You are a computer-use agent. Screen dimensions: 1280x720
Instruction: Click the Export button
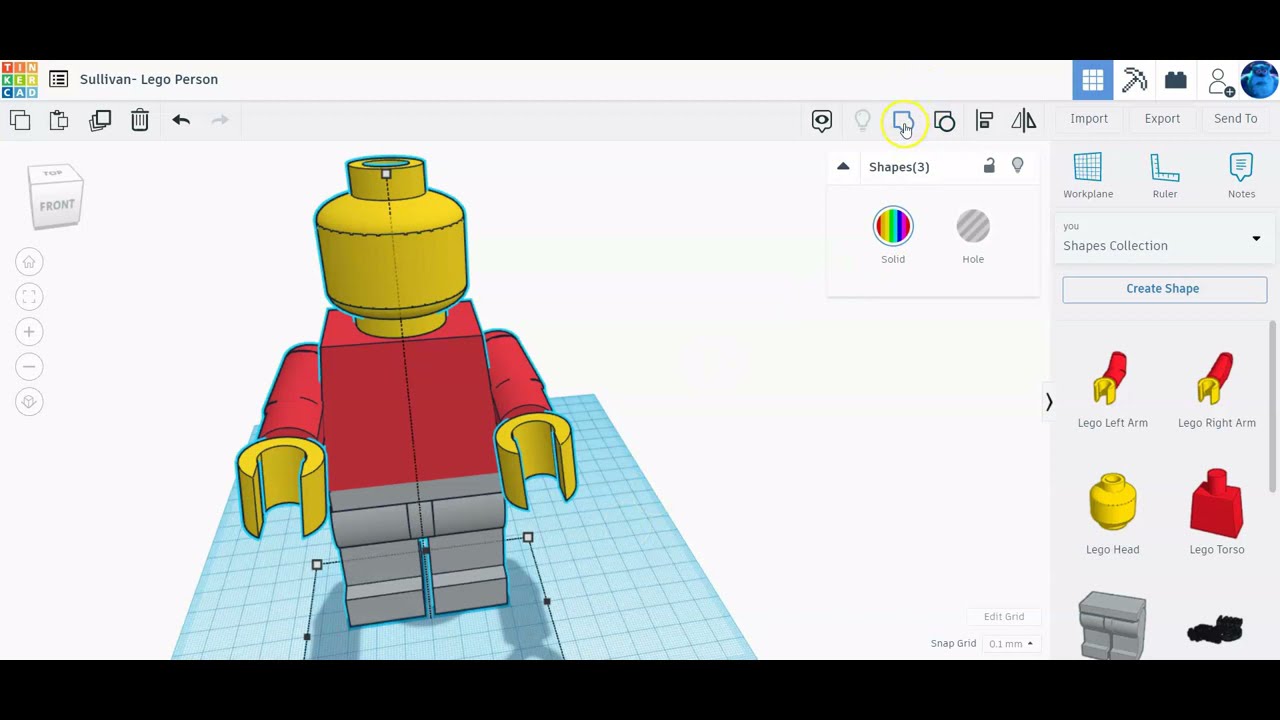coord(1162,119)
